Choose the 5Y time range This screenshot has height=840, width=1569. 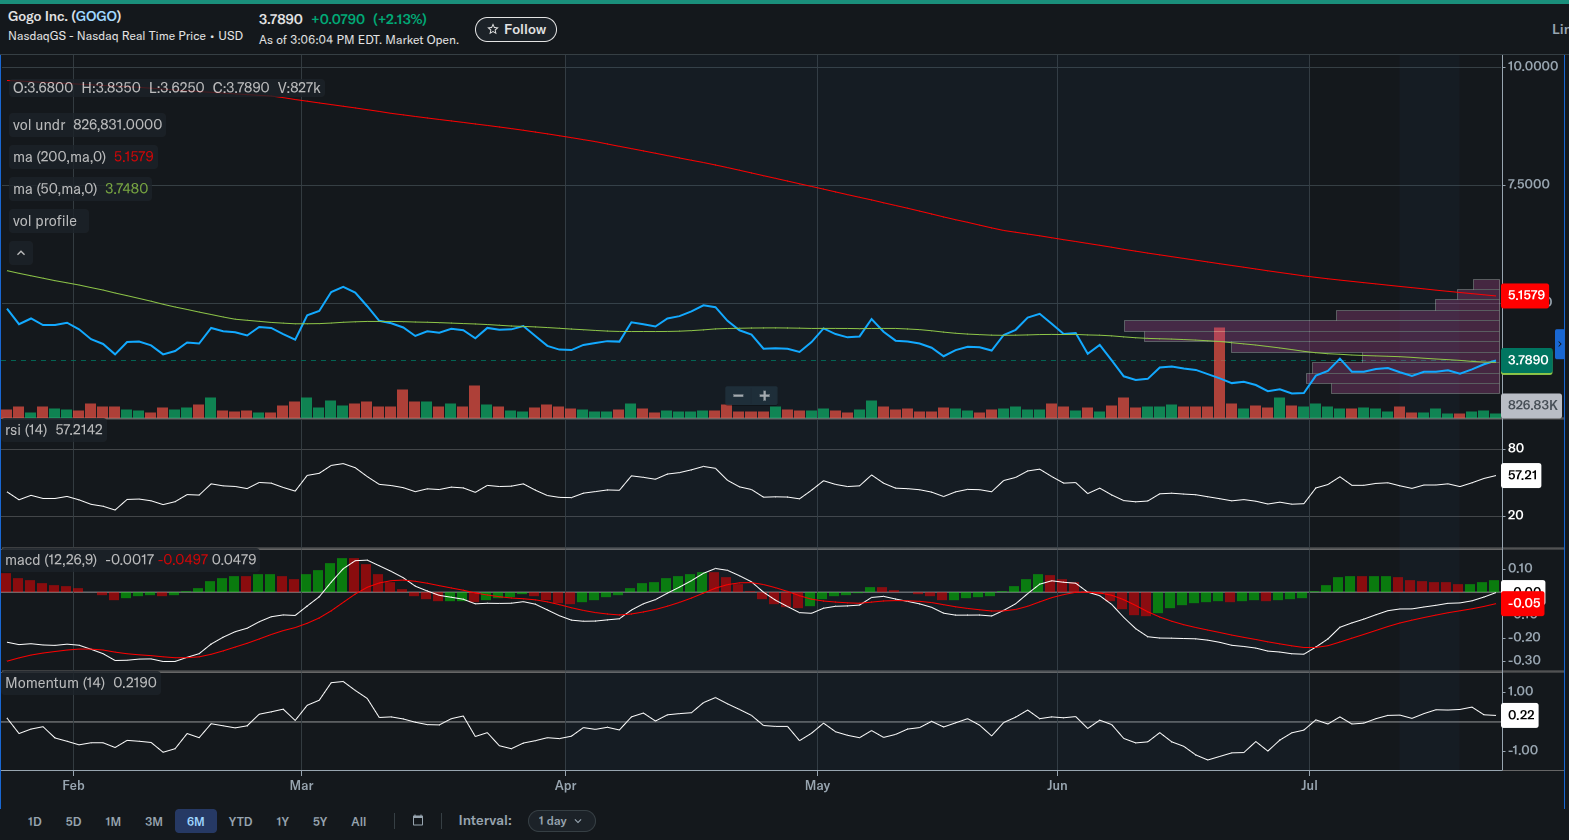pyautogui.click(x=320, y=822)
